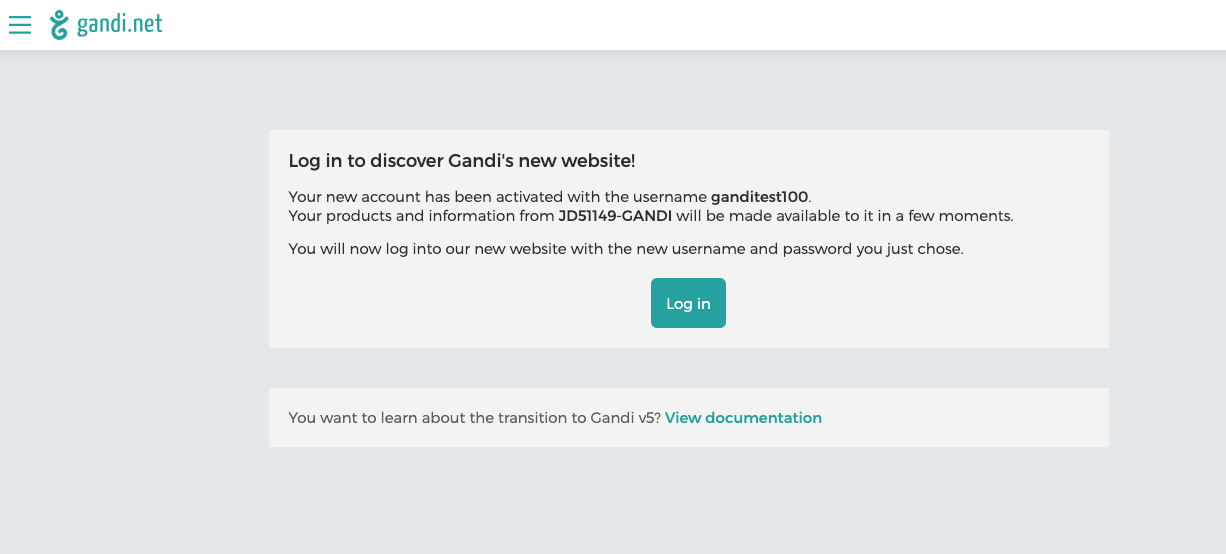Open the hamburger navigation menu
The image size is (1226, 554).
tap(20, 24)
